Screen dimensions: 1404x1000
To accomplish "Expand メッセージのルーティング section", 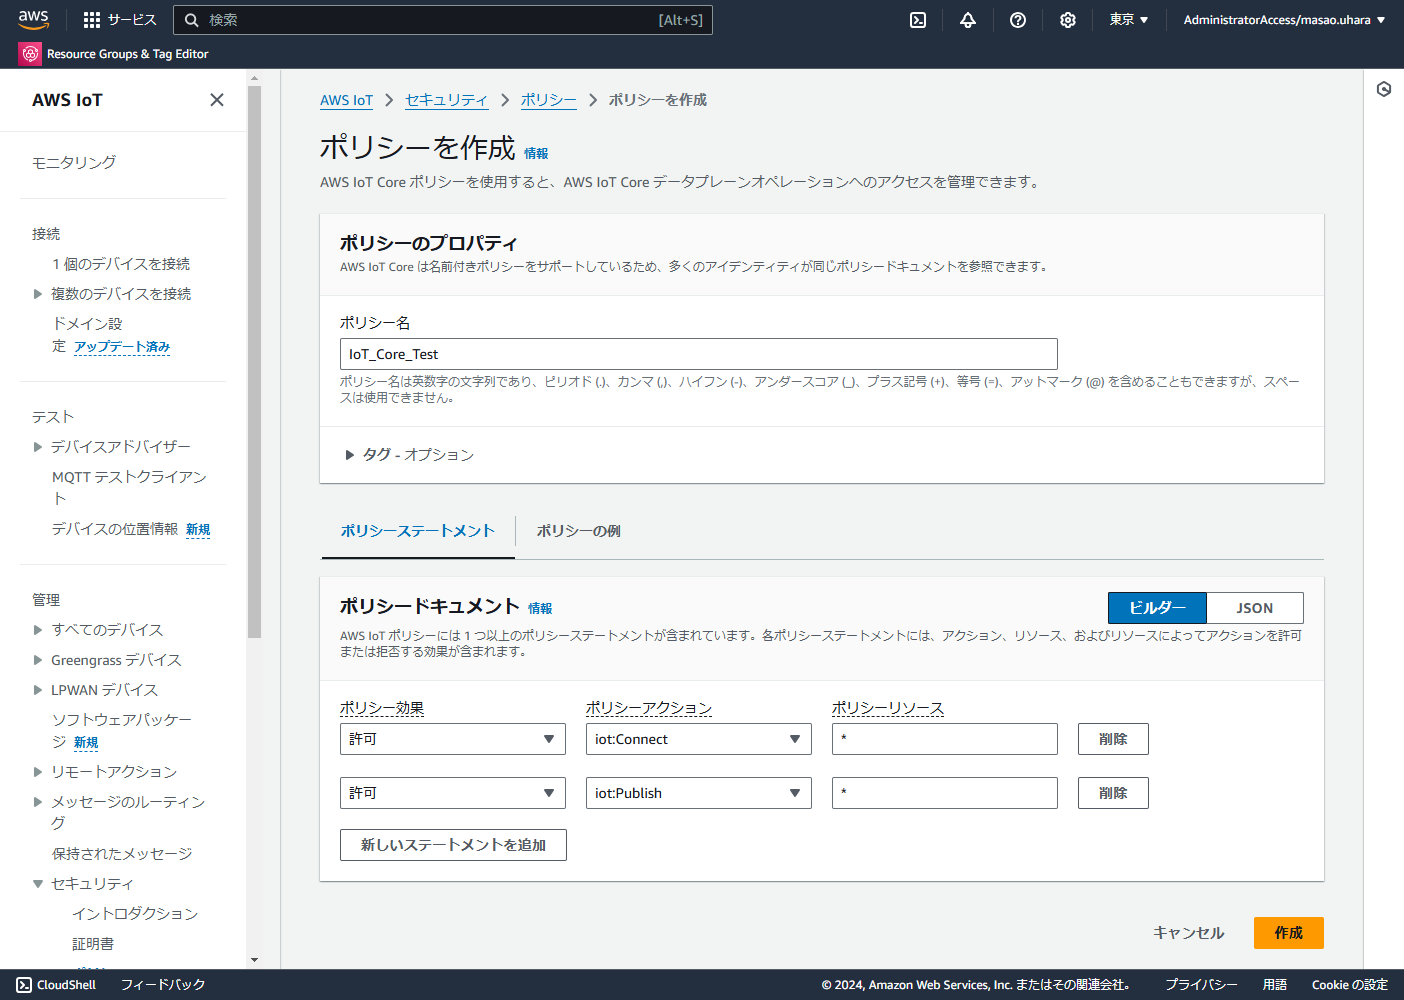I will coord(38,802).
